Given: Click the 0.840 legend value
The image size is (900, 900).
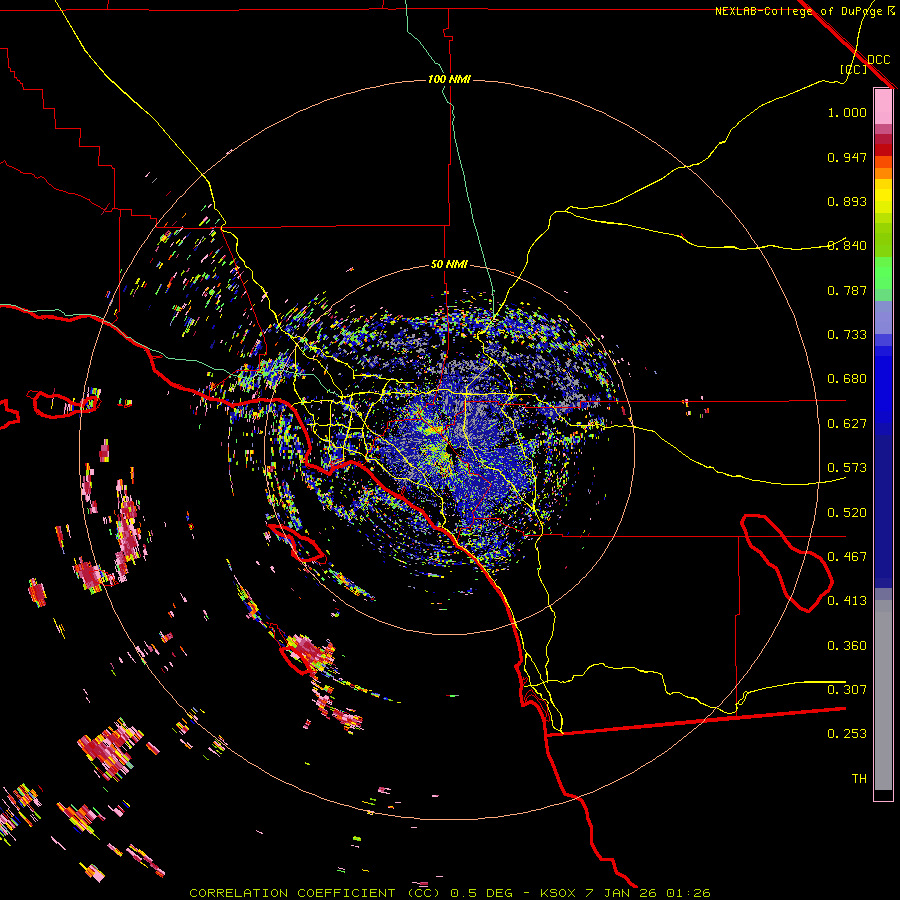Looking at the screenshot, I should pyautogui.click(x=847, y=246).
